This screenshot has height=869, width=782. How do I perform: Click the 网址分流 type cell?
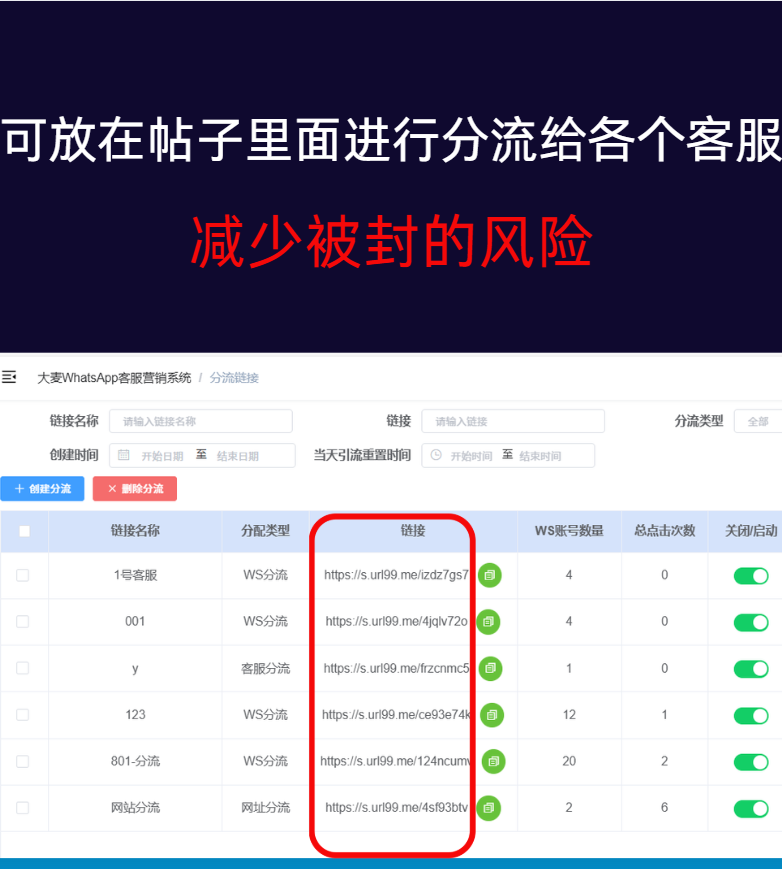(x=265, y=807)
